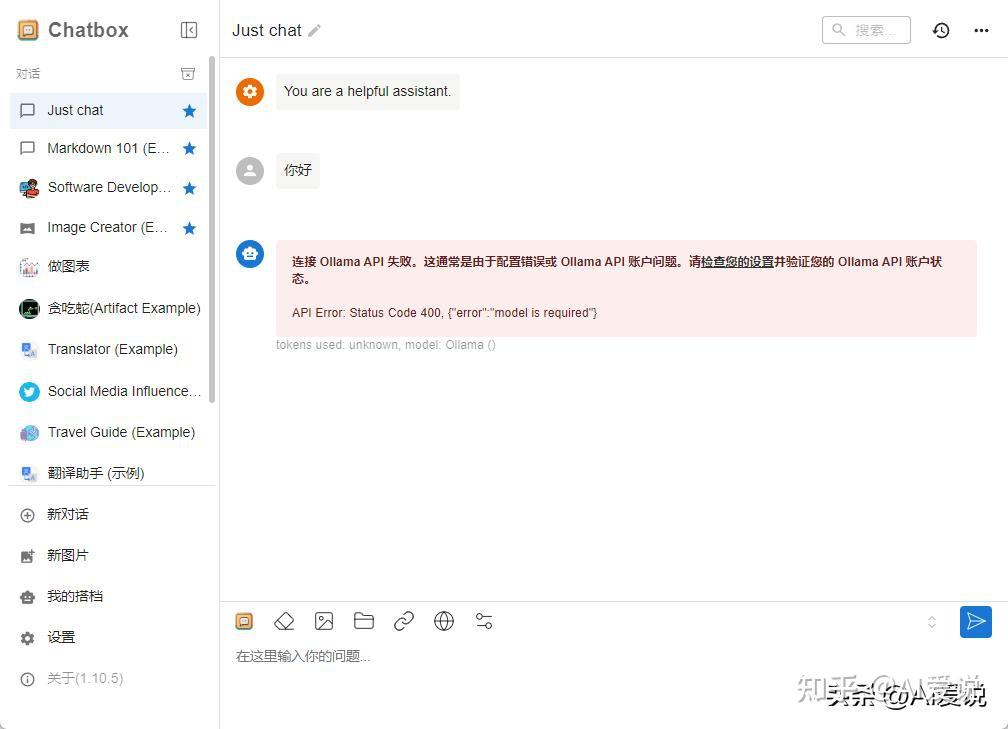This screenshot has height=729, width=1008.
Task: Switch to the Translator (Example) conversation
Action: click(x=110, y=348)
